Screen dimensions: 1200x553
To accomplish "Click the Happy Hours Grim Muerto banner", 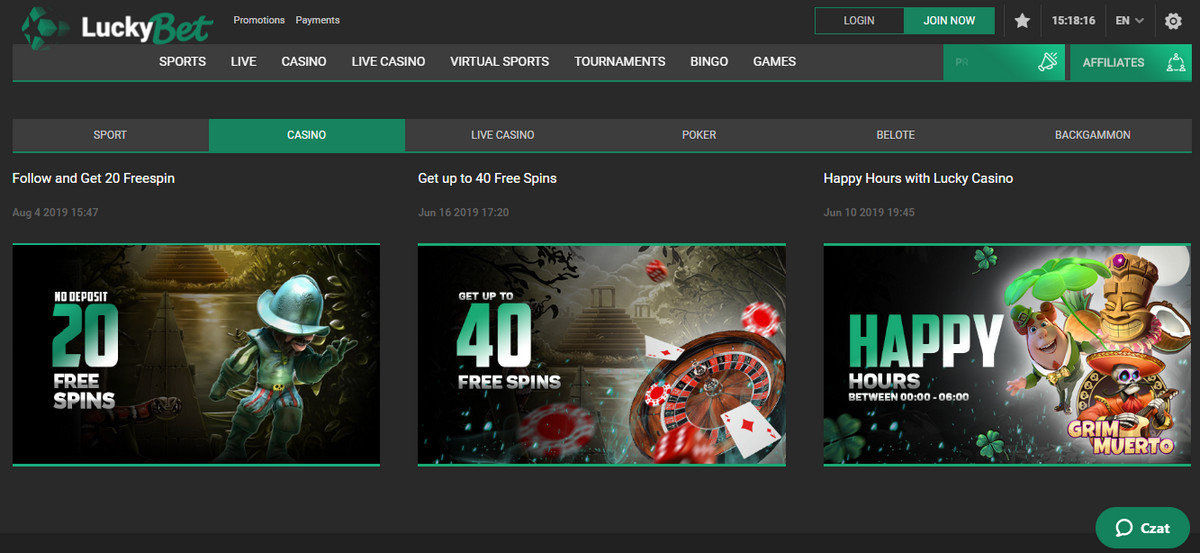I will point(1007,354).
